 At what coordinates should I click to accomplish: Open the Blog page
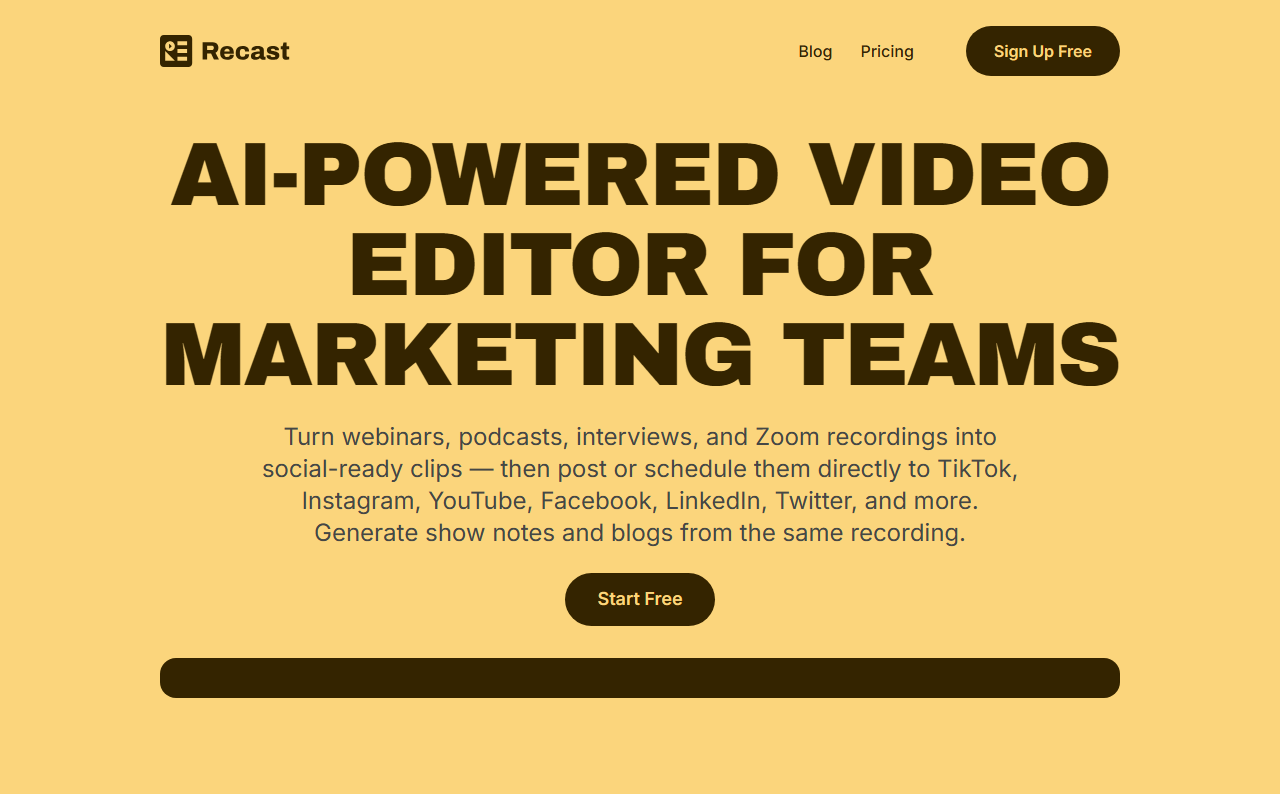click(815, 51)
